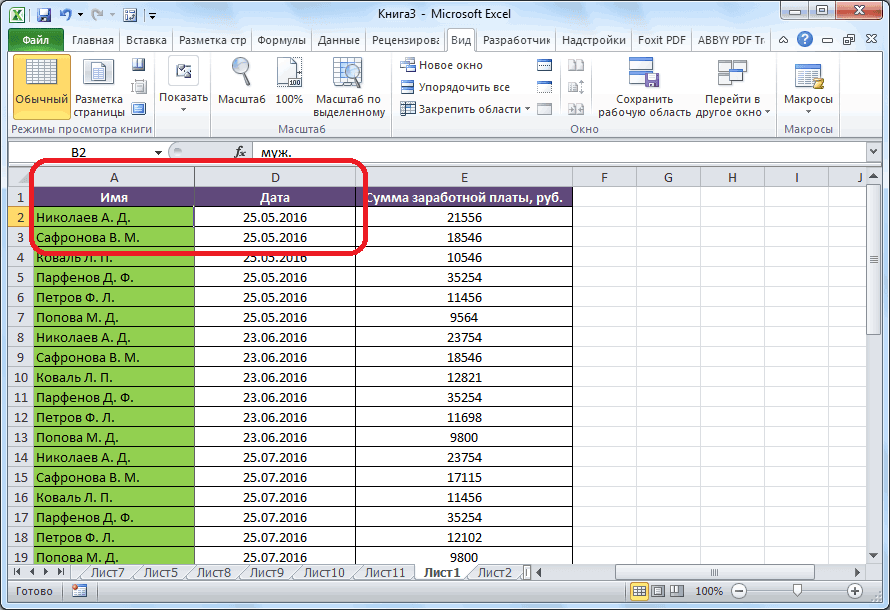Click the Name Box showing B2
Image resolution: width=890 pixels, height=610 pixels.
(x=80, y=152)
